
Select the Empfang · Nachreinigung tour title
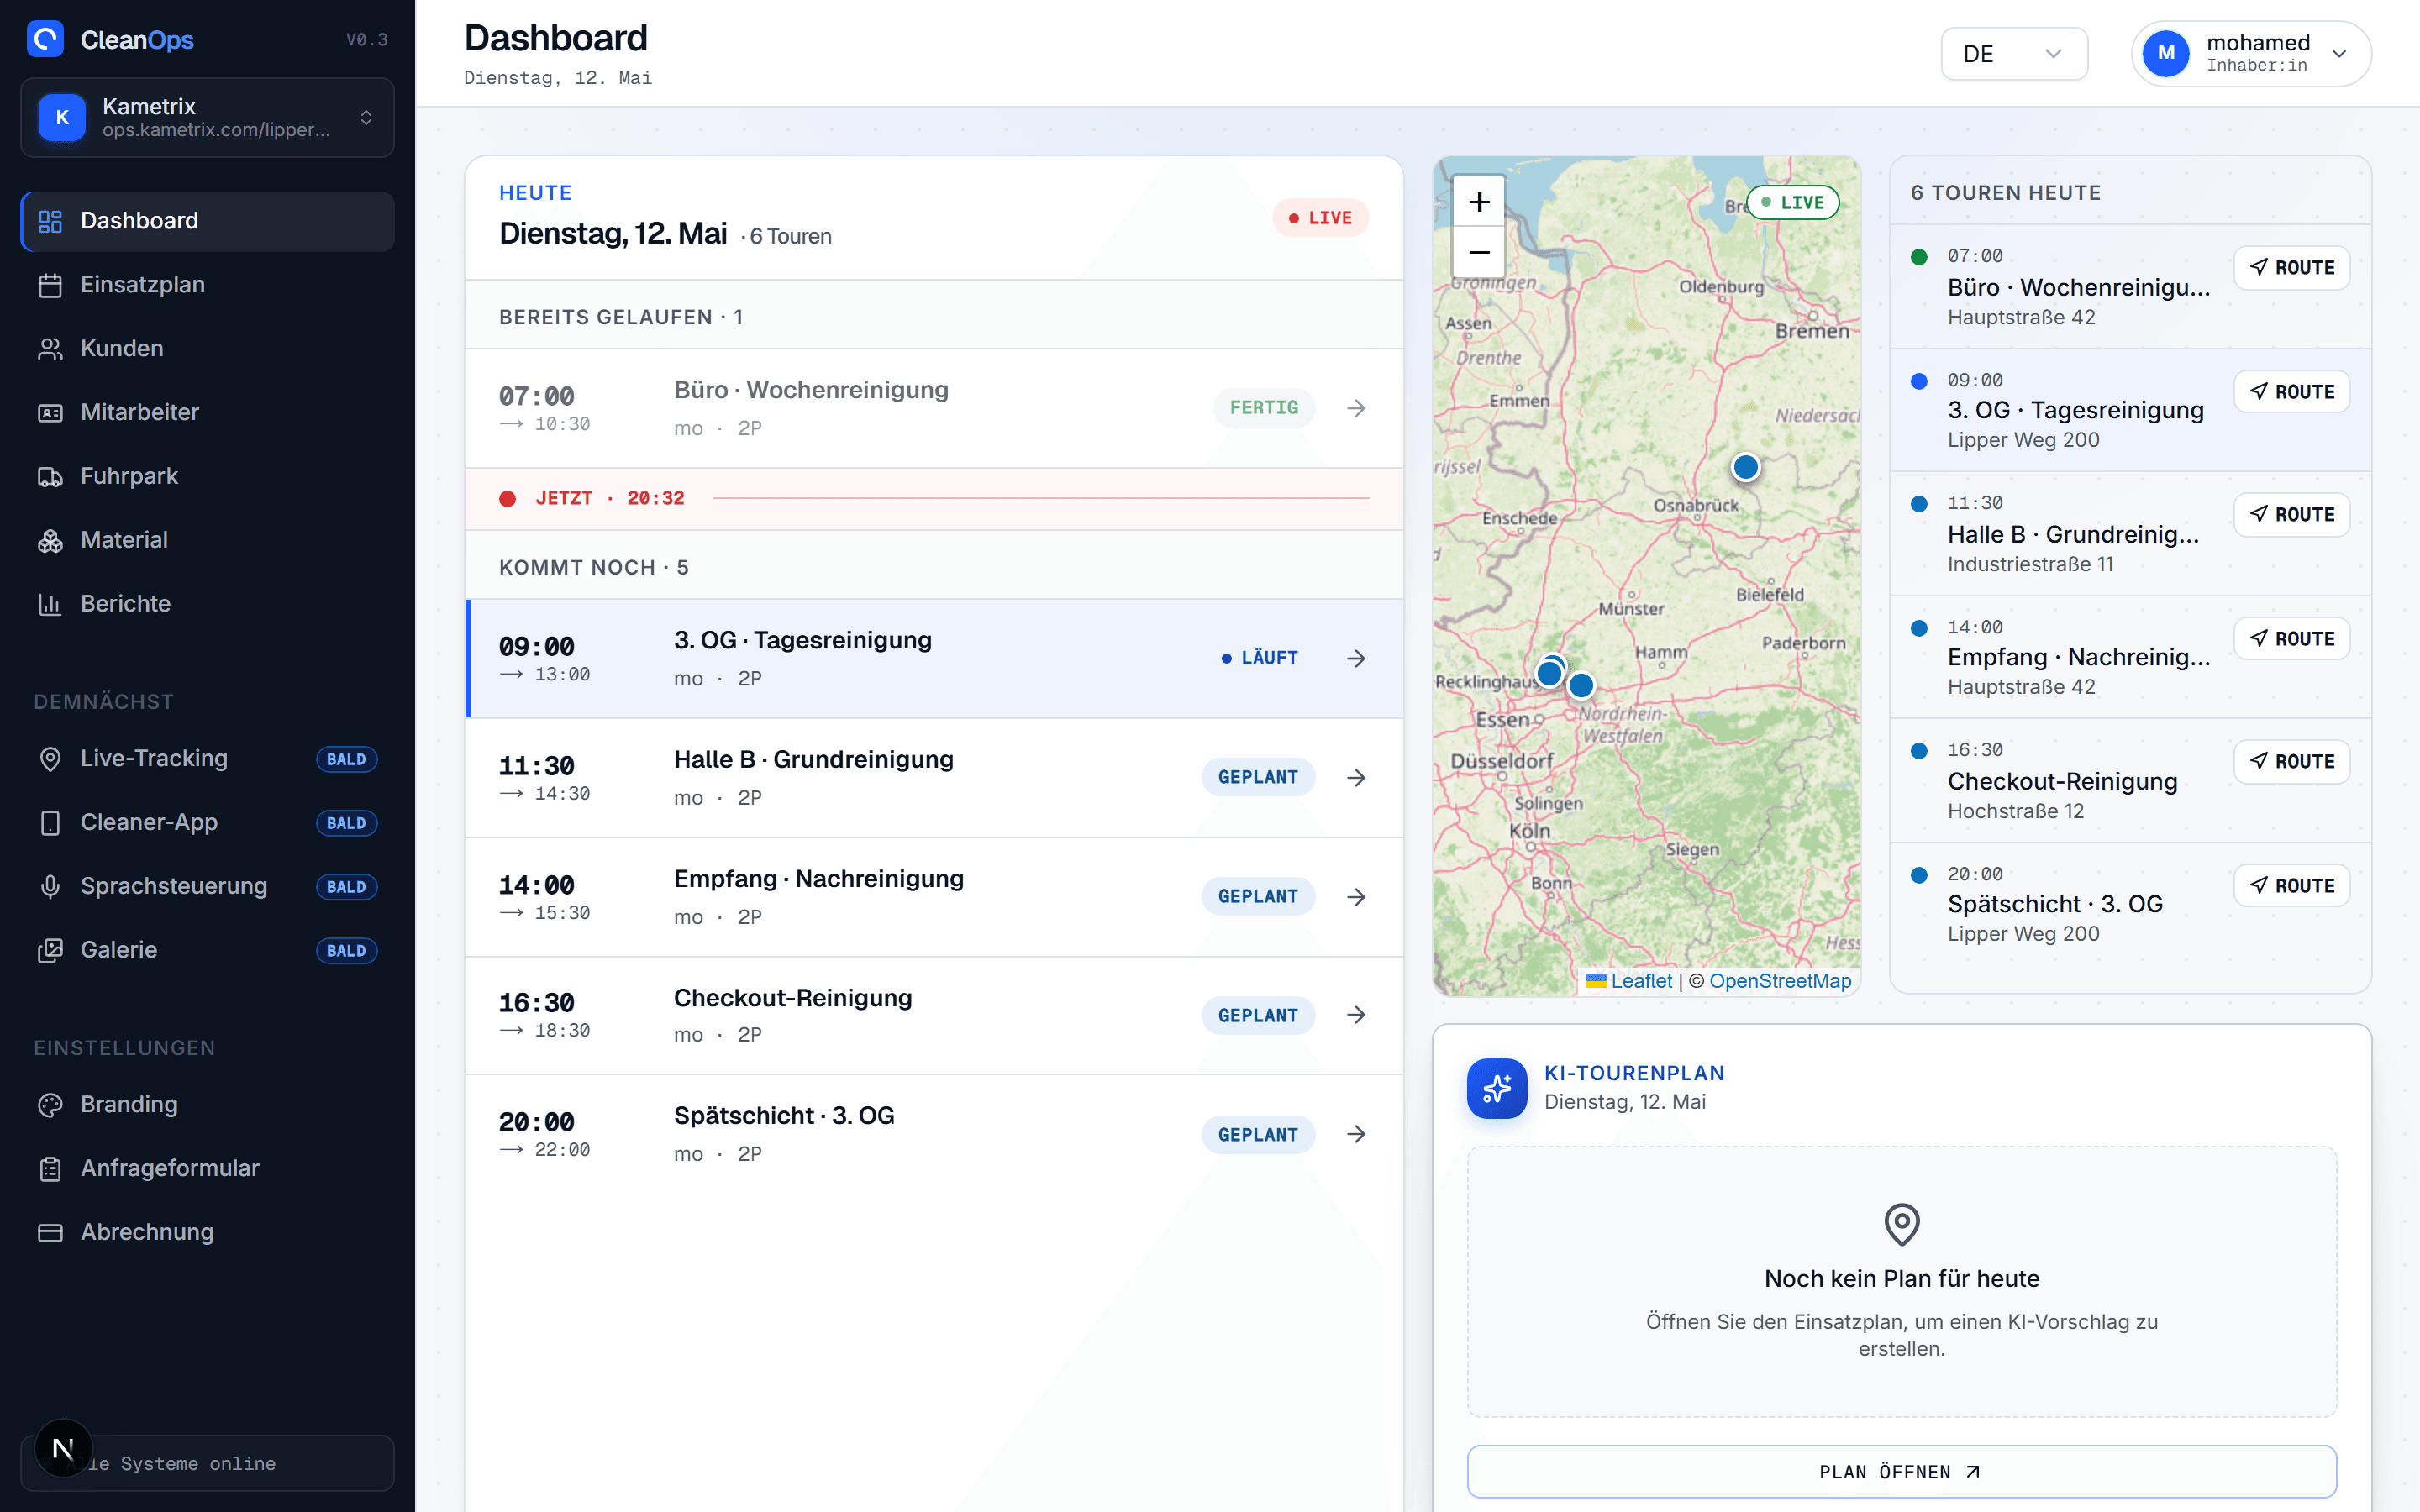click(819, 879)
